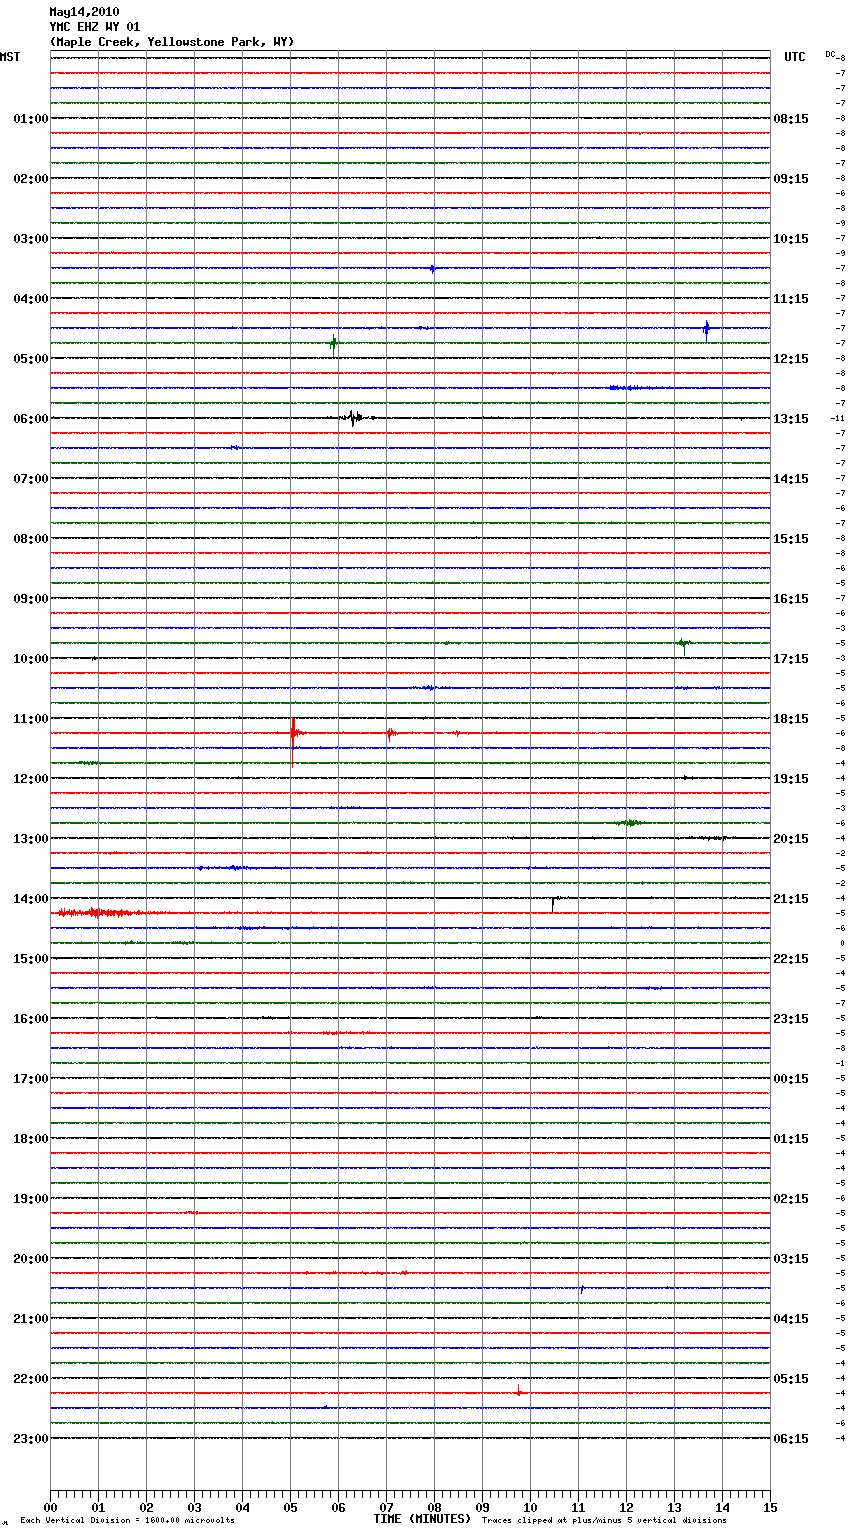Click the second red event at minute 7 near 11:15
Image resolution: width=850 pixels, height=1534 pixels.
pos(390,733)
